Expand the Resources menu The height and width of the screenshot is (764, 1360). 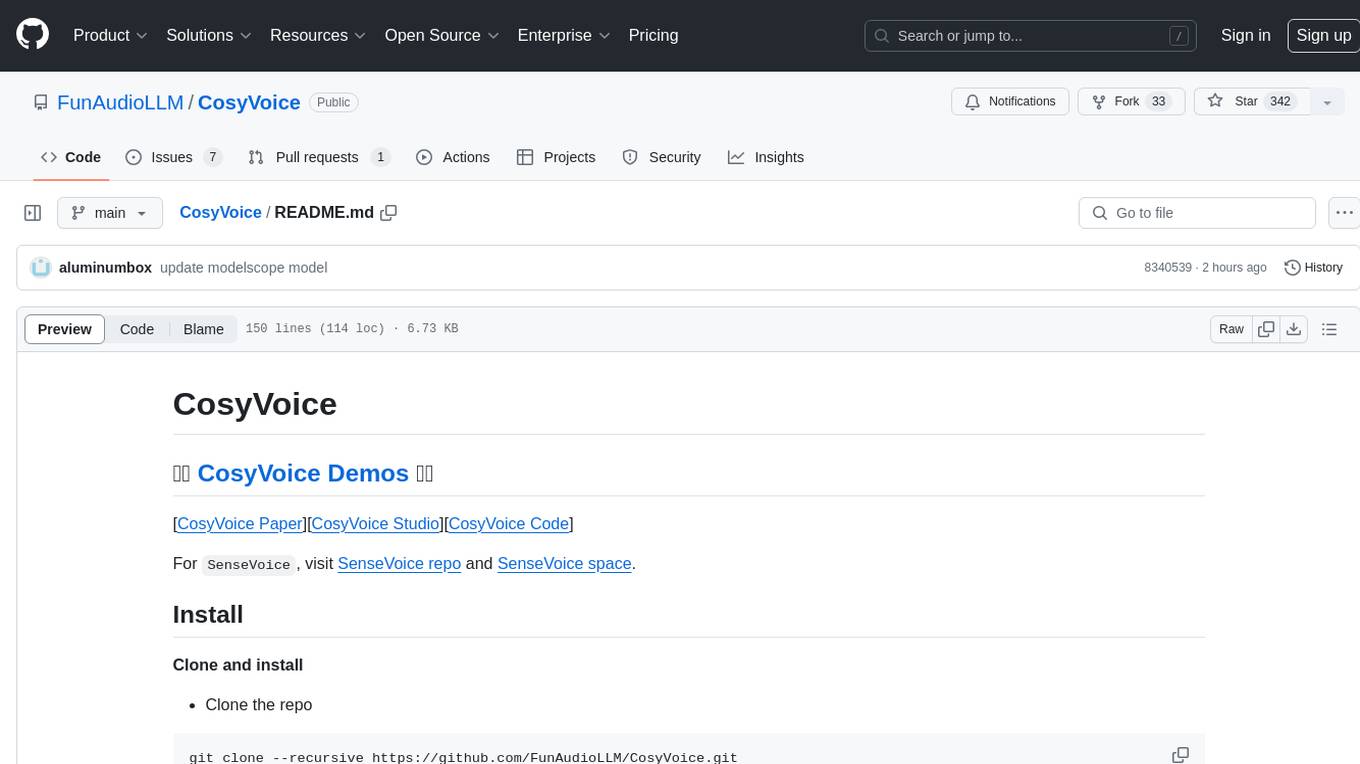[x=318, y=35]
